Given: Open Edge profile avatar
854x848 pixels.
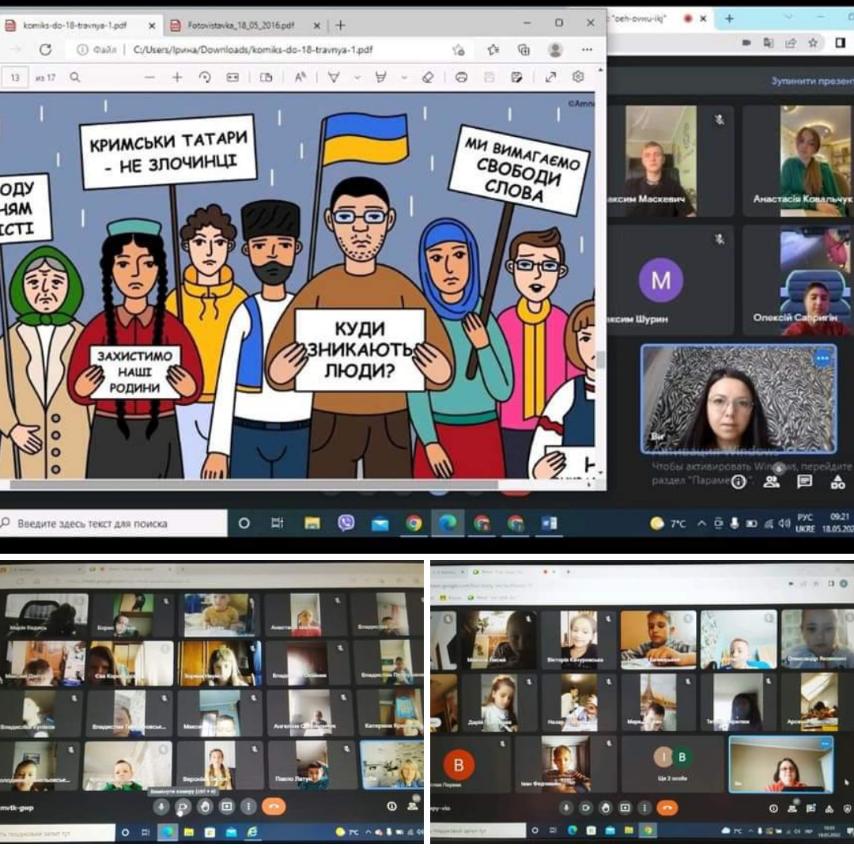Looking at the screenshot, I should point(555,50).
